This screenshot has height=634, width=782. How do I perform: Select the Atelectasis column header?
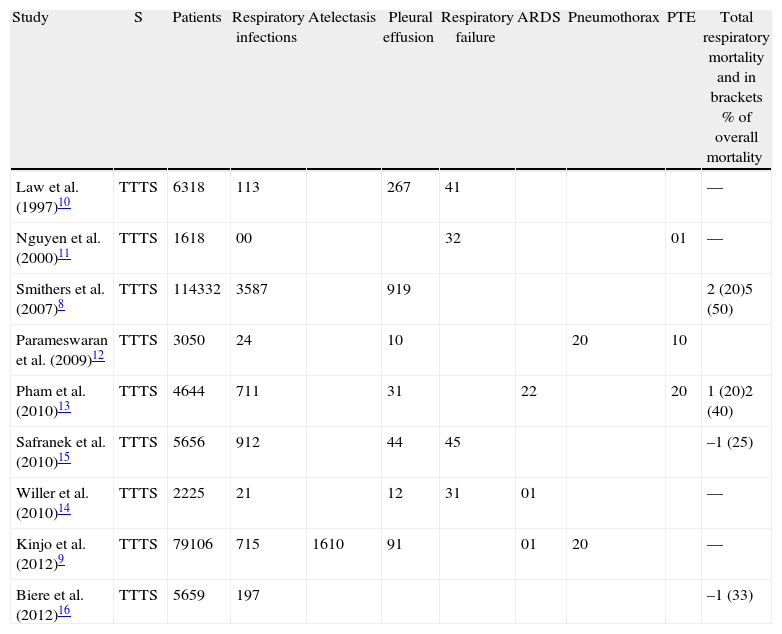tap(342, 18)
